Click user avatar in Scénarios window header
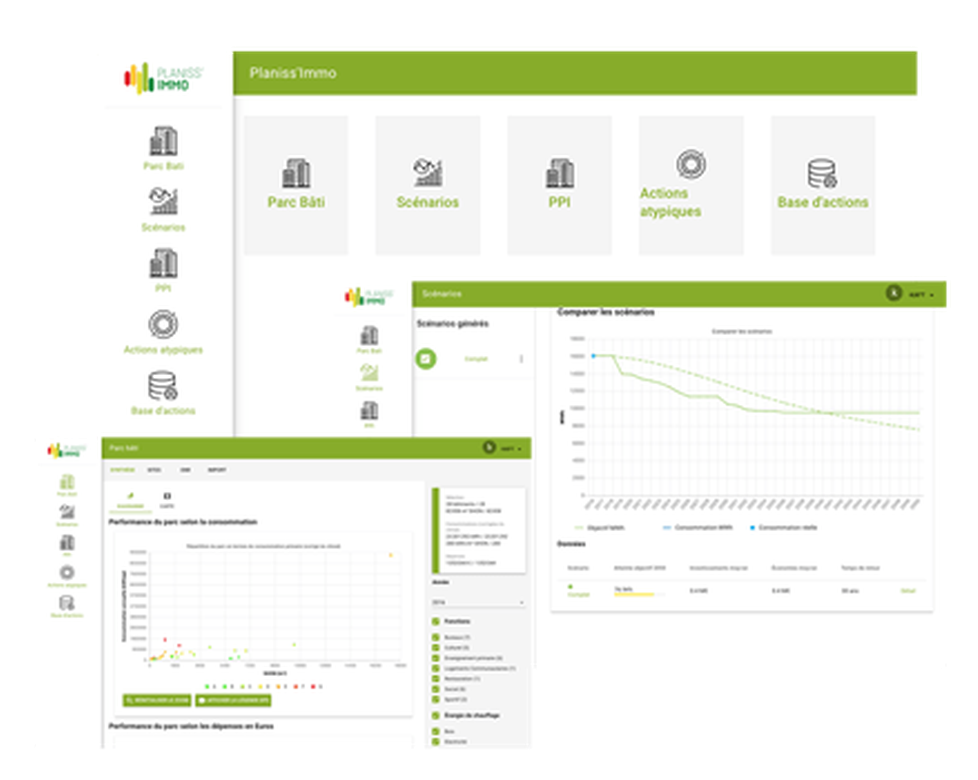 click(x=894, y=292)
